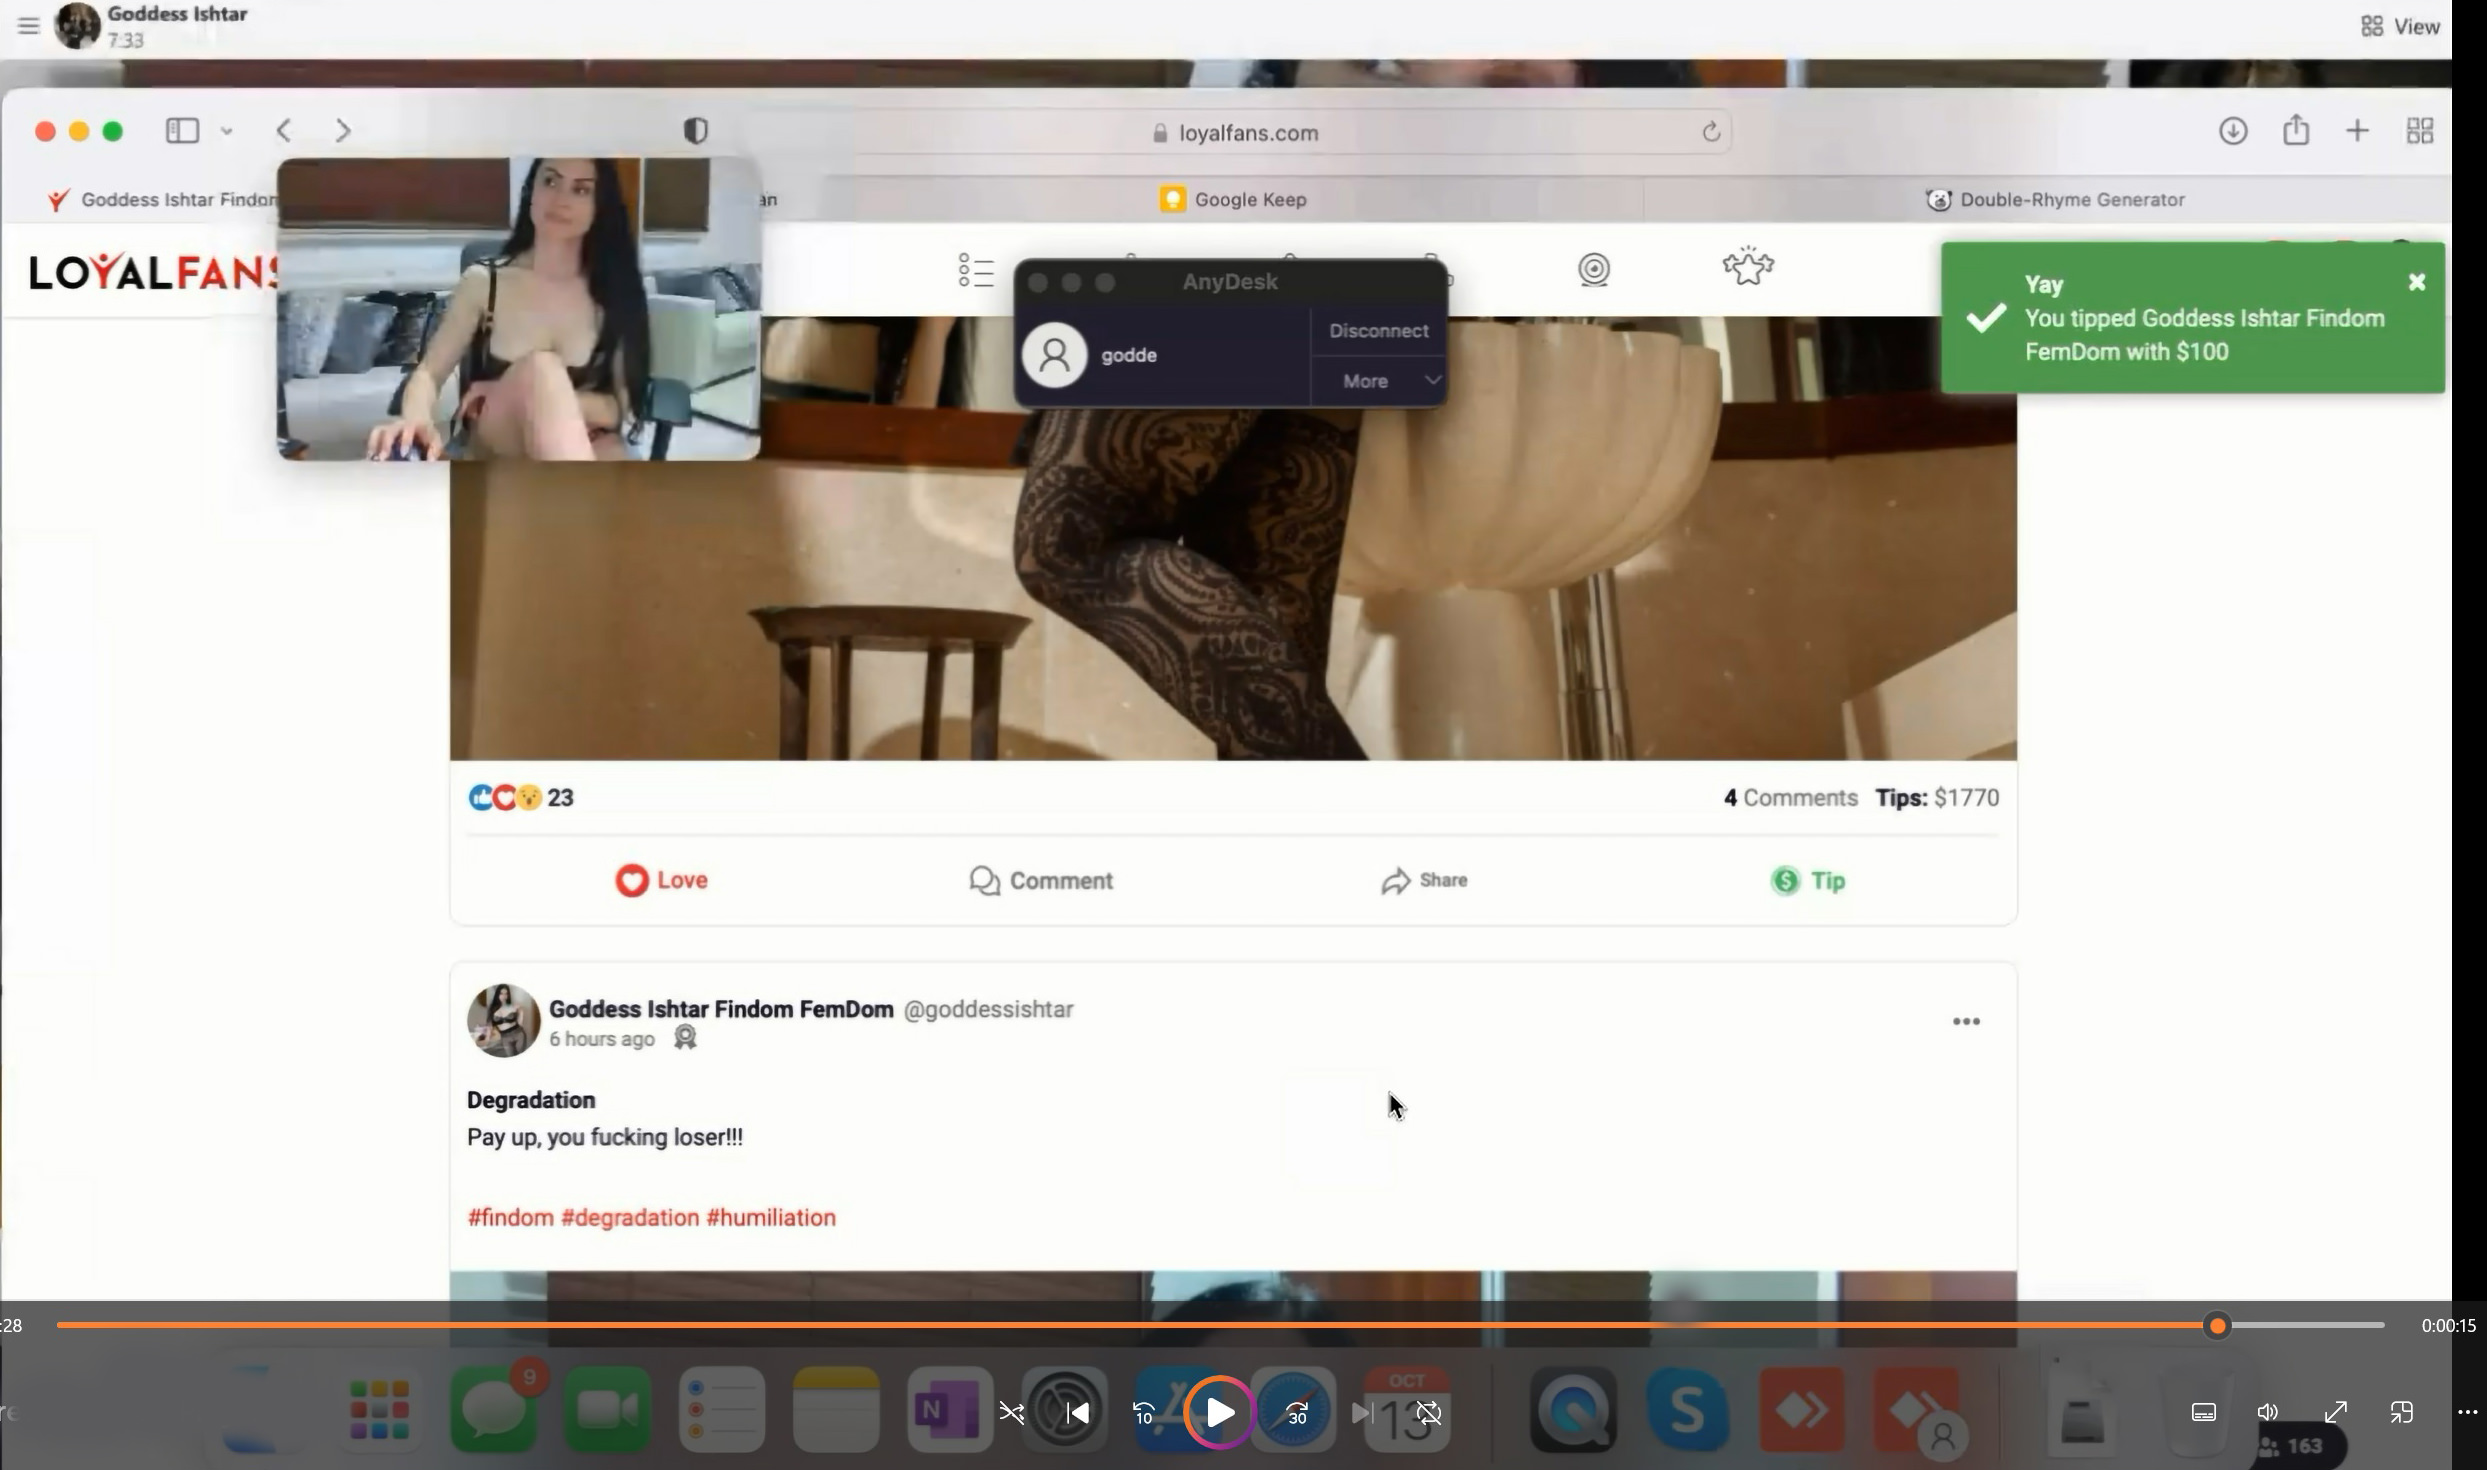Open the player's more options ellipsis
This screenshot has height=1470, width=2487.
click(2467, 1413)
